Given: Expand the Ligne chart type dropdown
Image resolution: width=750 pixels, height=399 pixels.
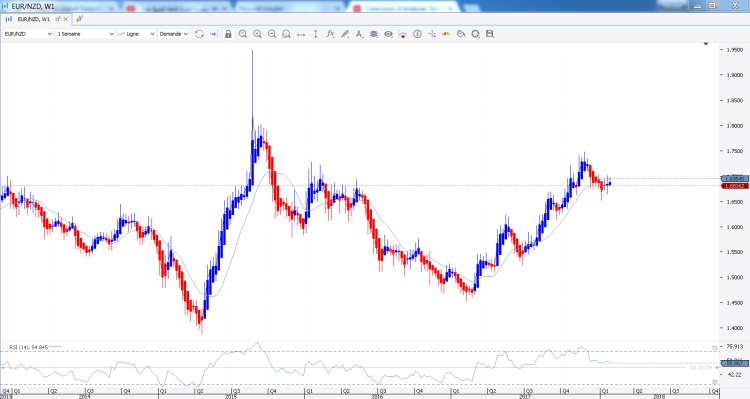Looking at the screenshot, I should tap(136, 34).
